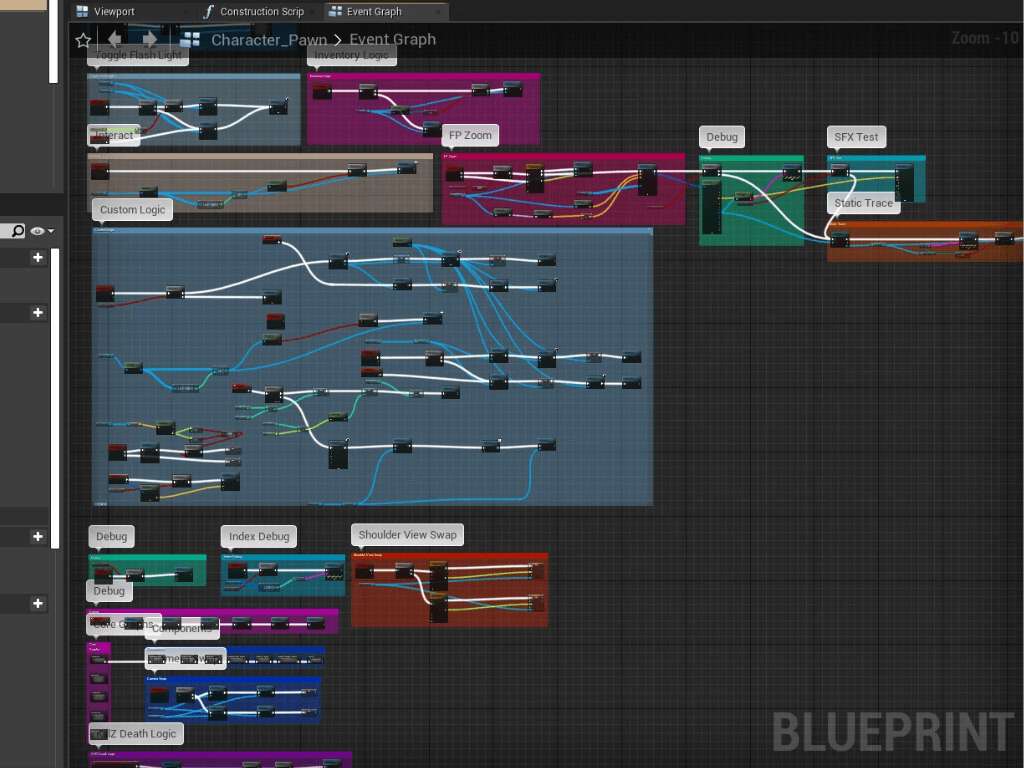Viewport: 1024px width, 768px height.
Task: Open the eye view options dropdown
Action: click(x=42, y=231)
